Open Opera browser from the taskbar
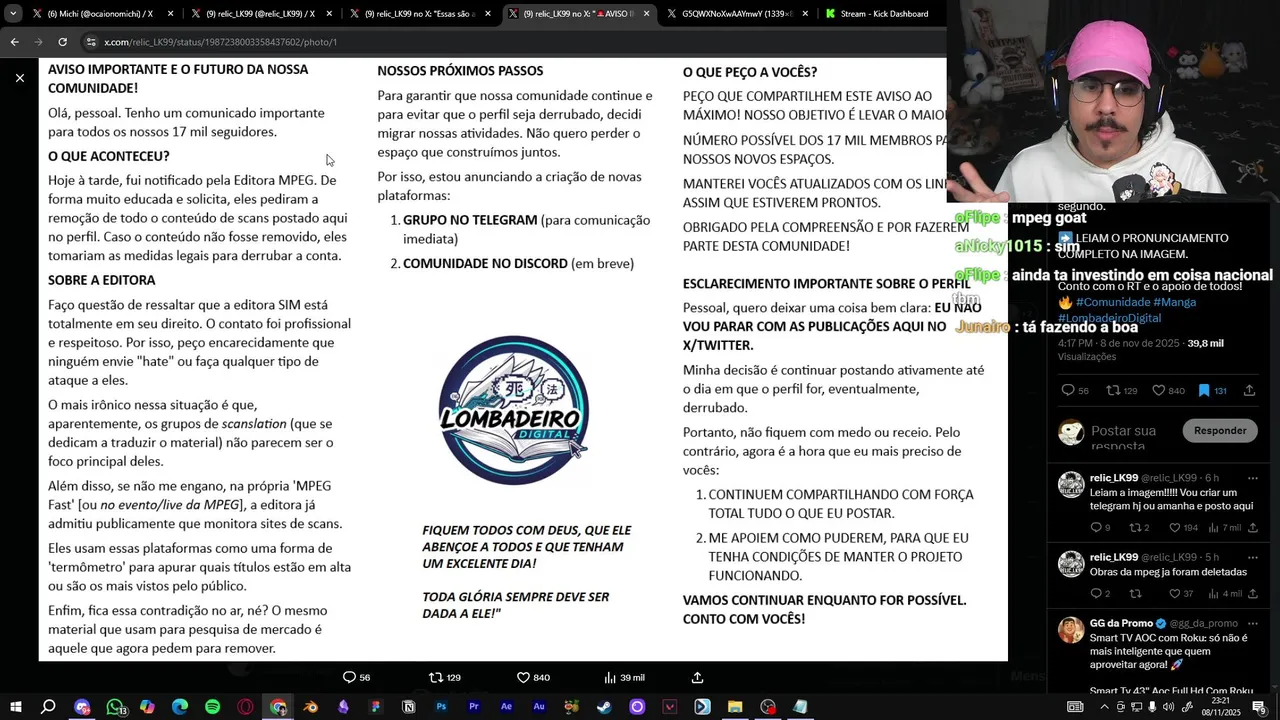The image size is (1280, 720). tap(245, 707)
